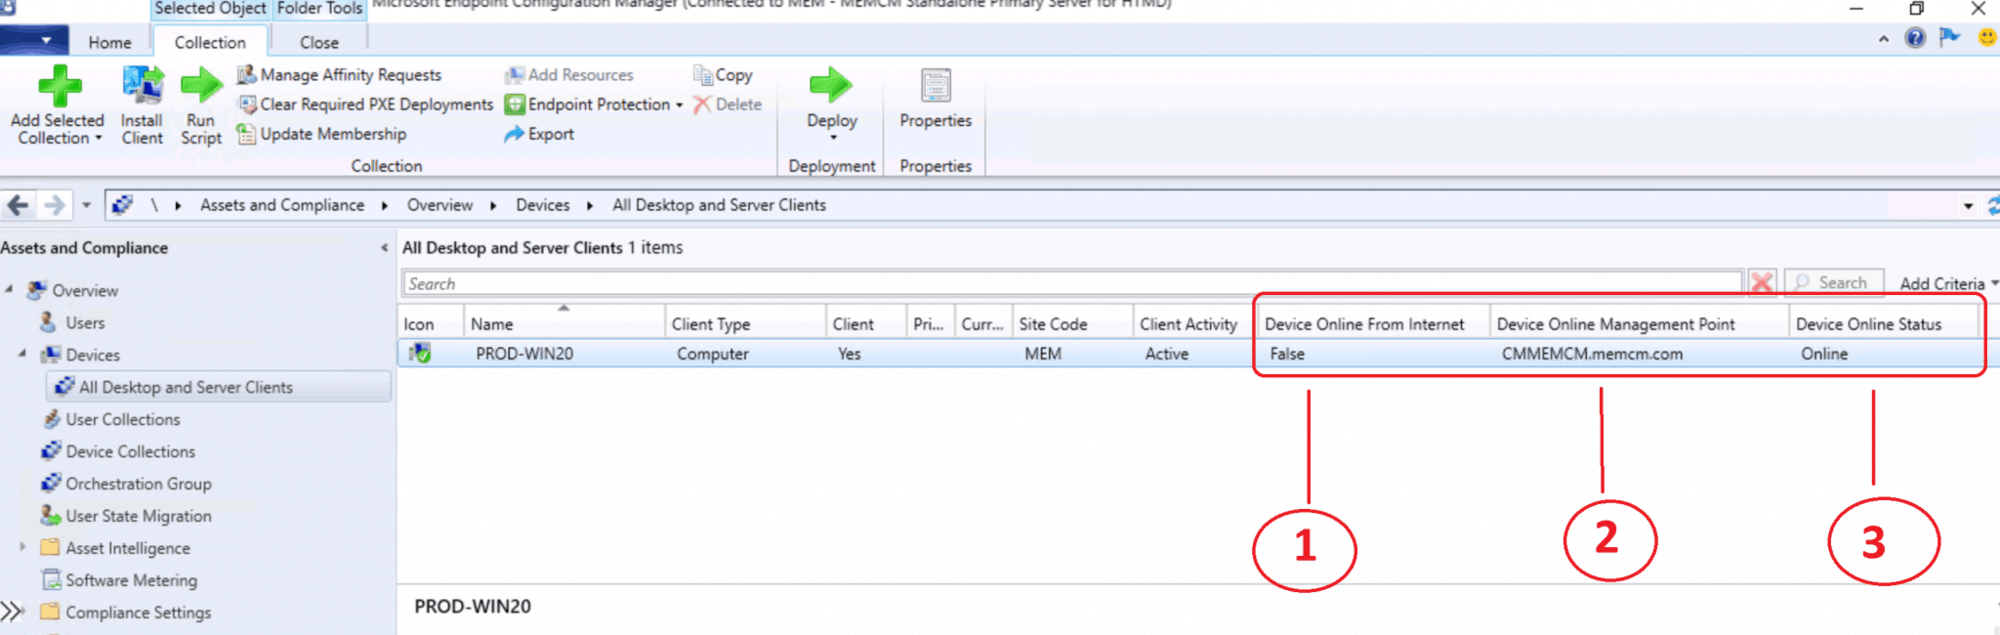This screenshot has width=2000, height=635.
Task: Click the PROD-WIN20 client status icon
Action: (420, 353)
